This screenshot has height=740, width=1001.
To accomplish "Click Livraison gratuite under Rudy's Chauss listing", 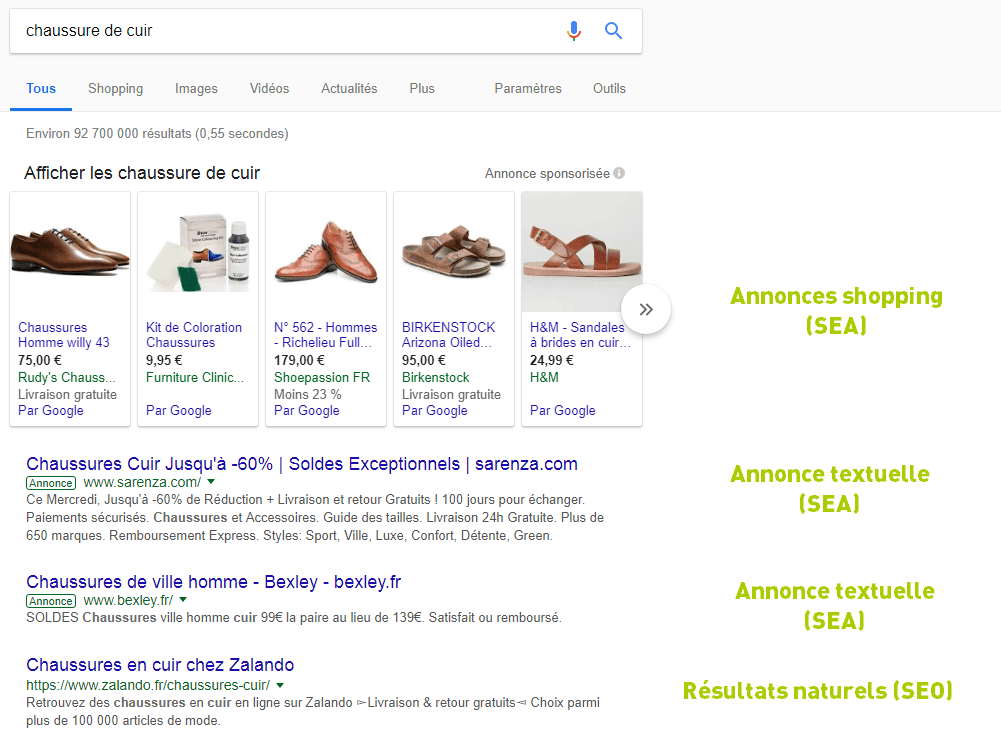I will pos(67,394).
